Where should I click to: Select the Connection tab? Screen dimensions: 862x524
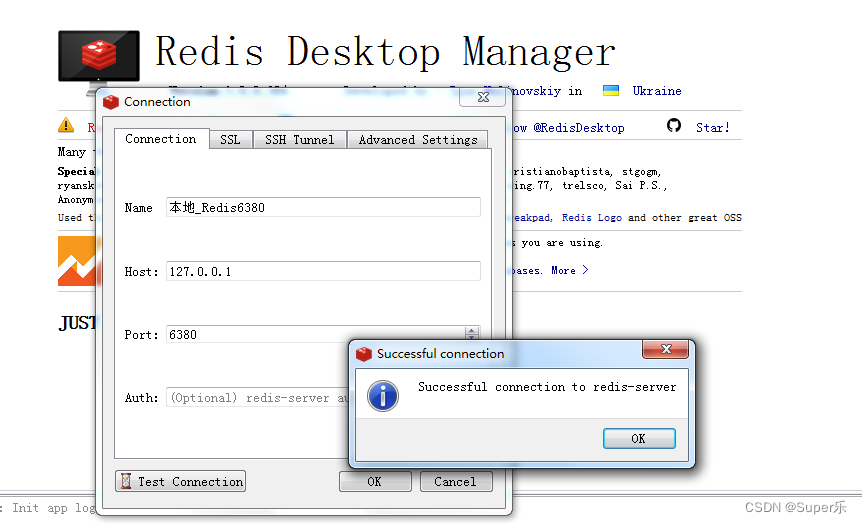point(161,139)
